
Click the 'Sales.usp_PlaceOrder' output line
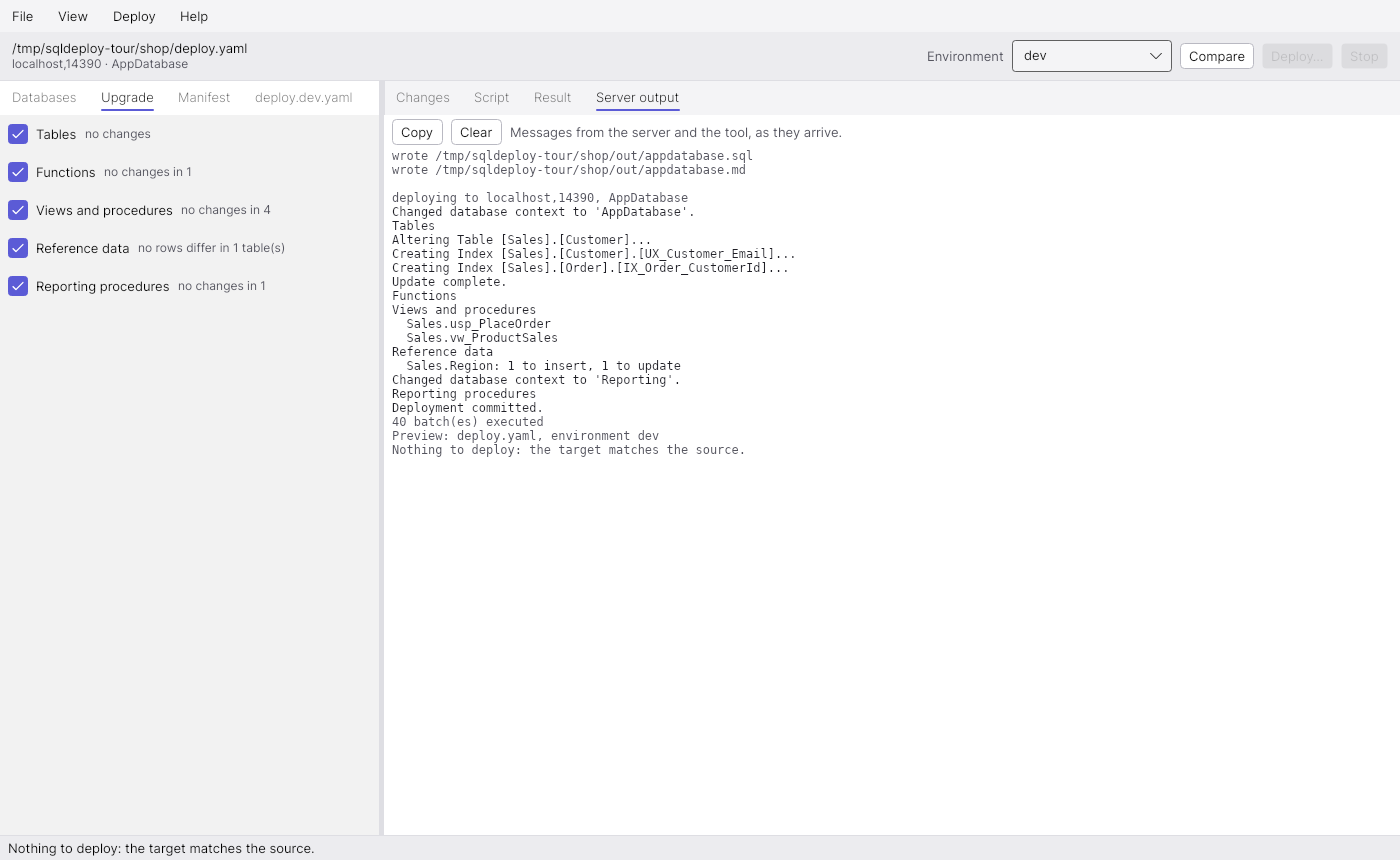tap(478, 324)
